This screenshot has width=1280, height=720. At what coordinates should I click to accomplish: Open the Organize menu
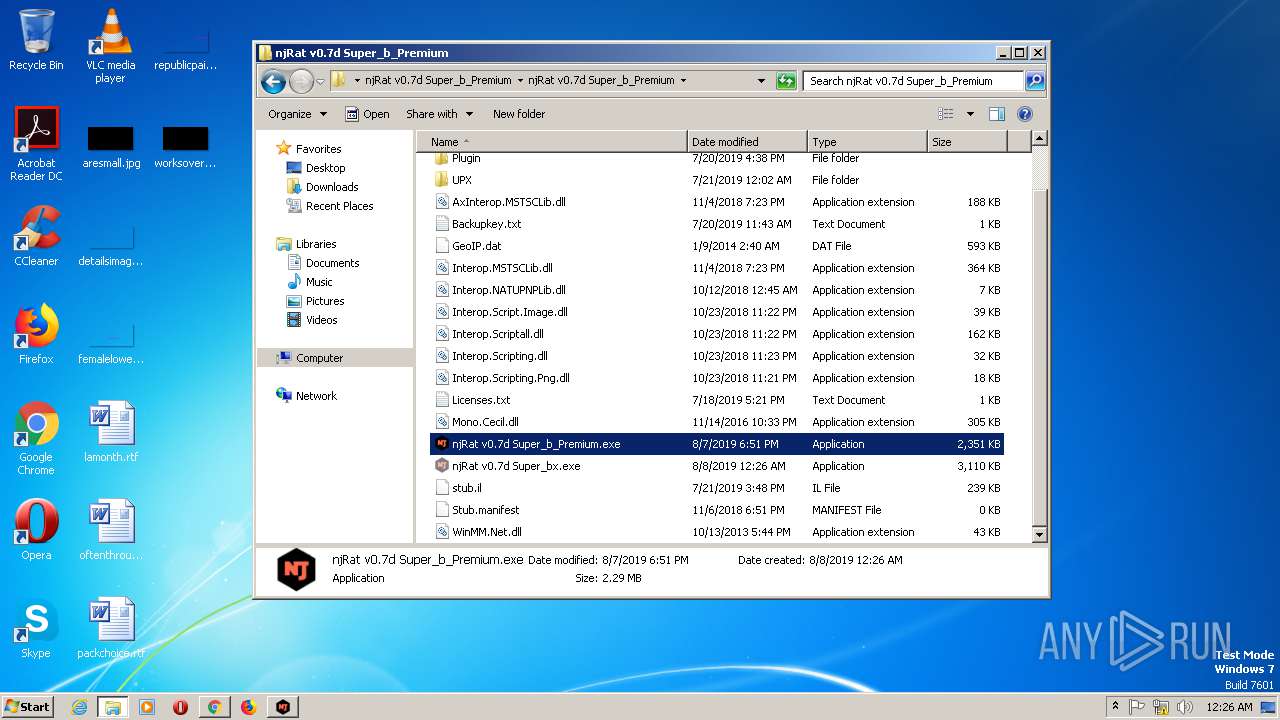297,114
